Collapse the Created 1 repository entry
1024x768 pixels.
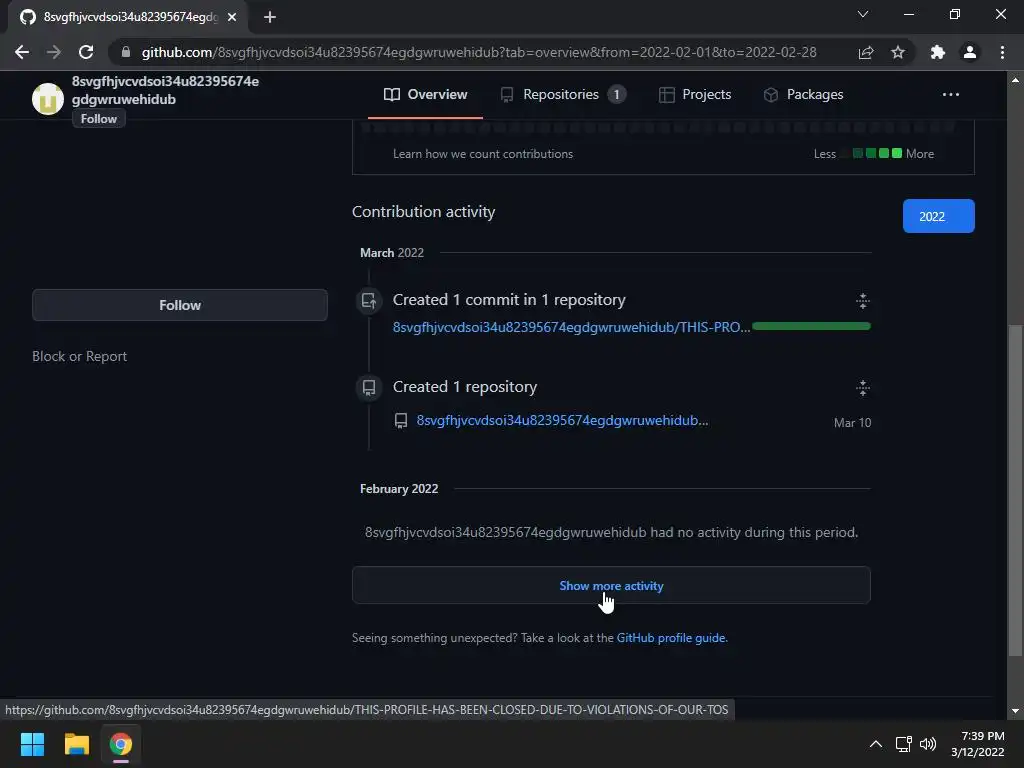[x=863, y=388]
